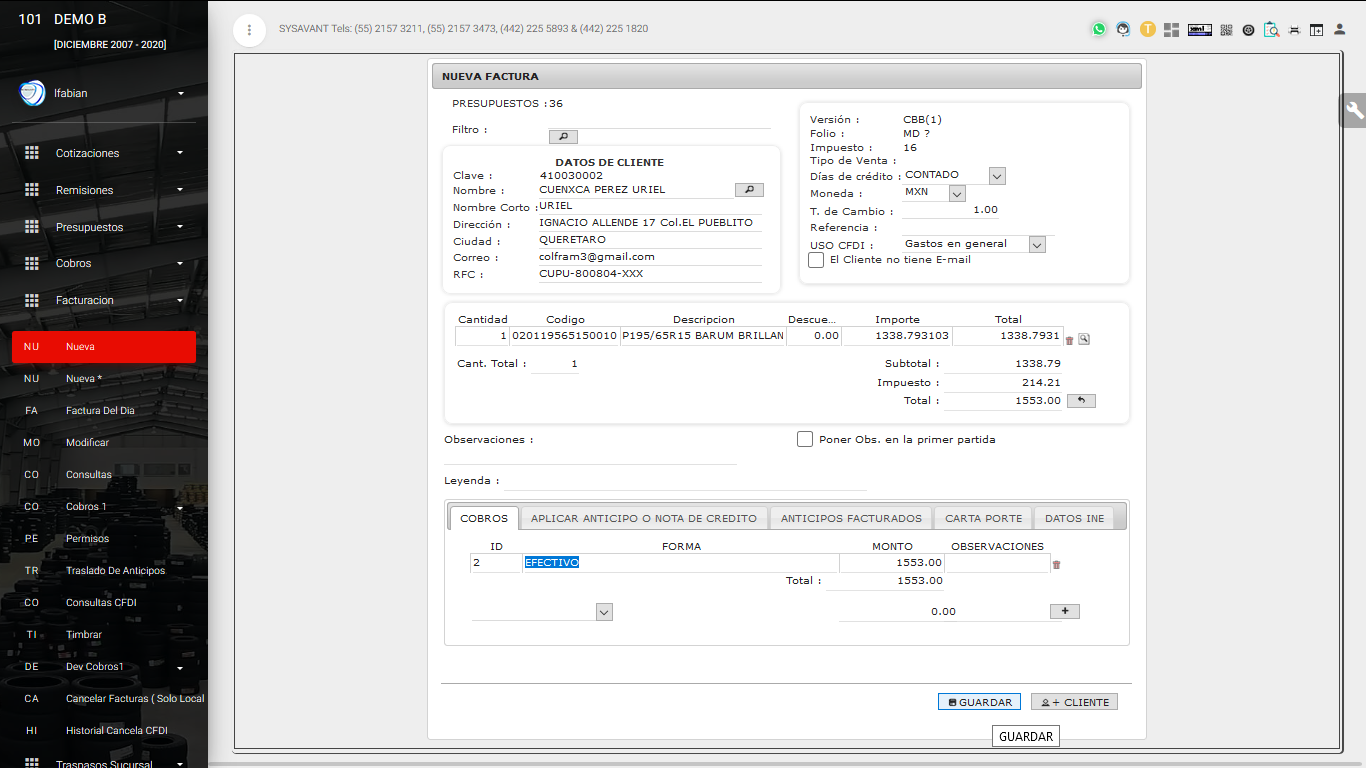Click the yellow T circle icon
This screenshot has height=768, width=1366.
point(1148,29)
